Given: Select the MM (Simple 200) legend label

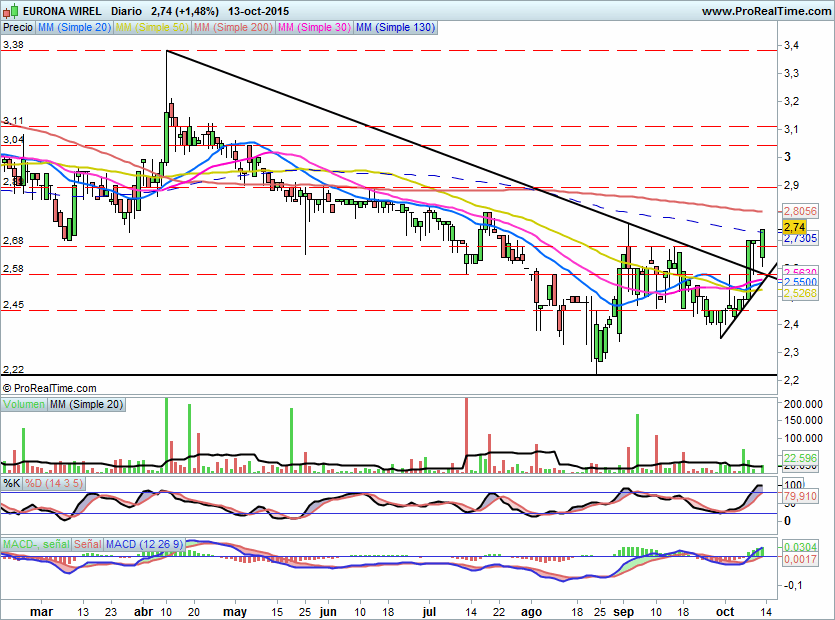Looking at the screenshot, I should 233,27.
